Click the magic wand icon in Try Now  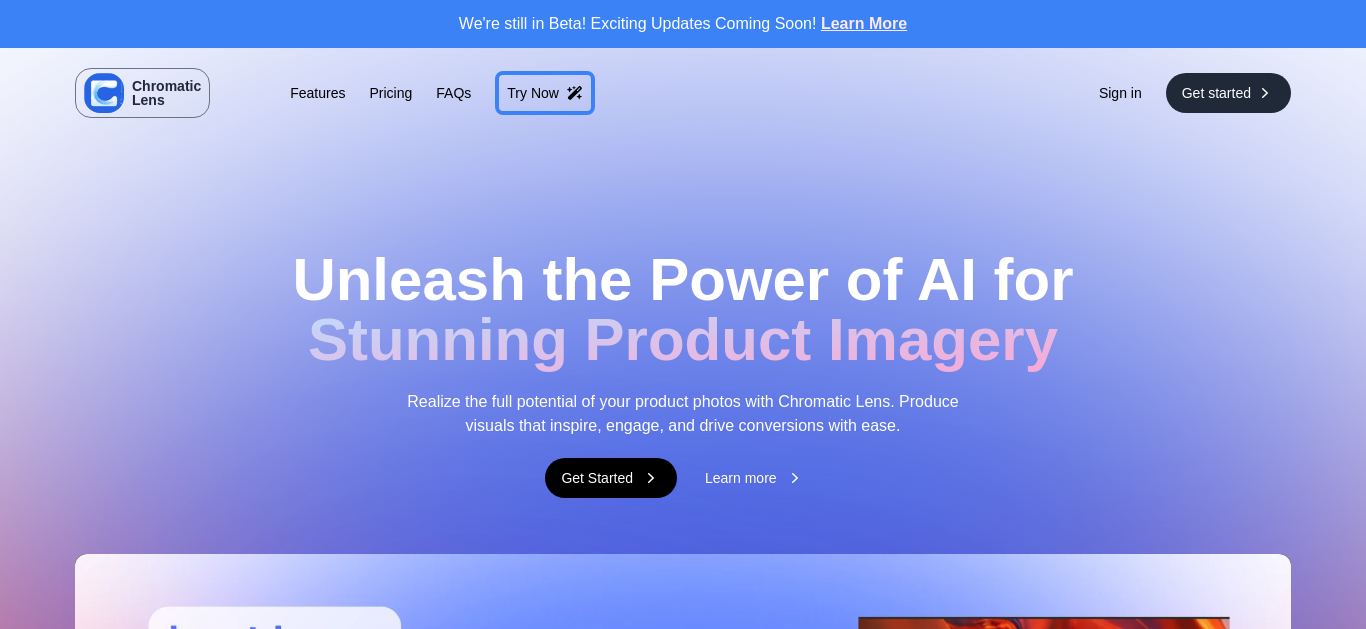(x=575, y=93)
